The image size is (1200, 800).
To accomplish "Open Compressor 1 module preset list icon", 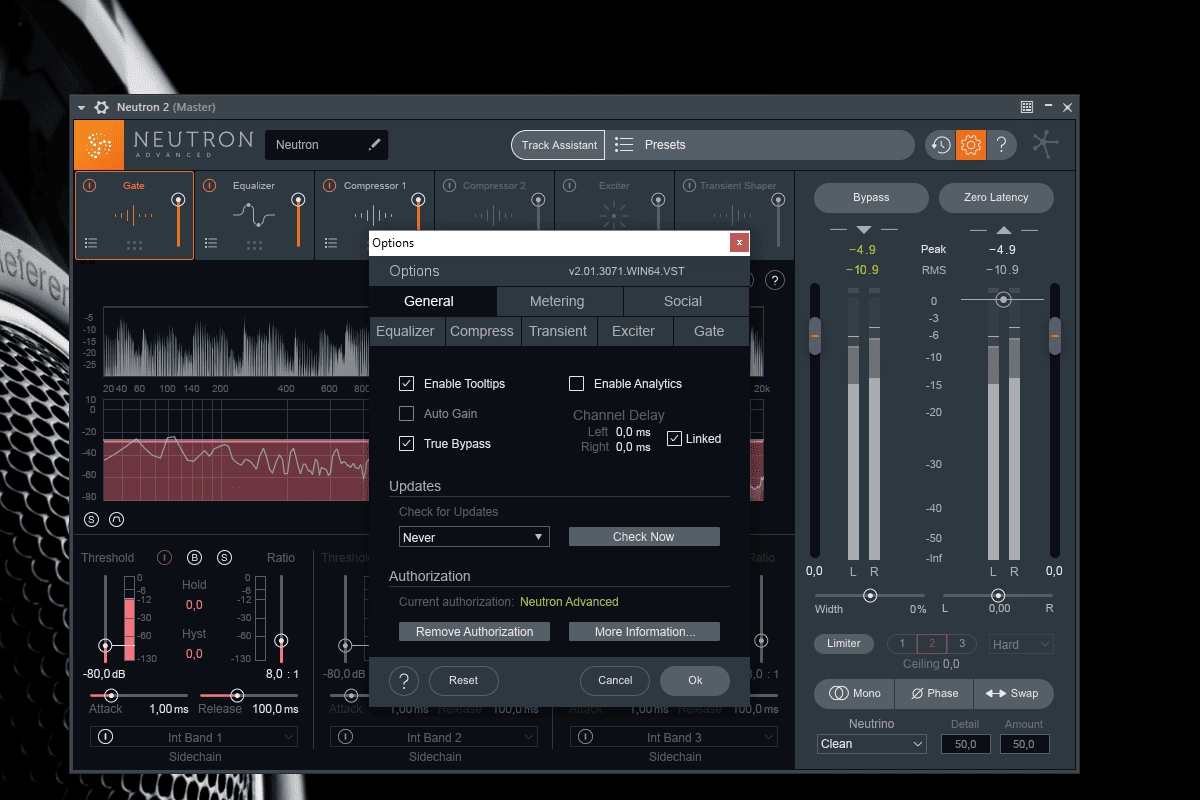I will (331, 243).
